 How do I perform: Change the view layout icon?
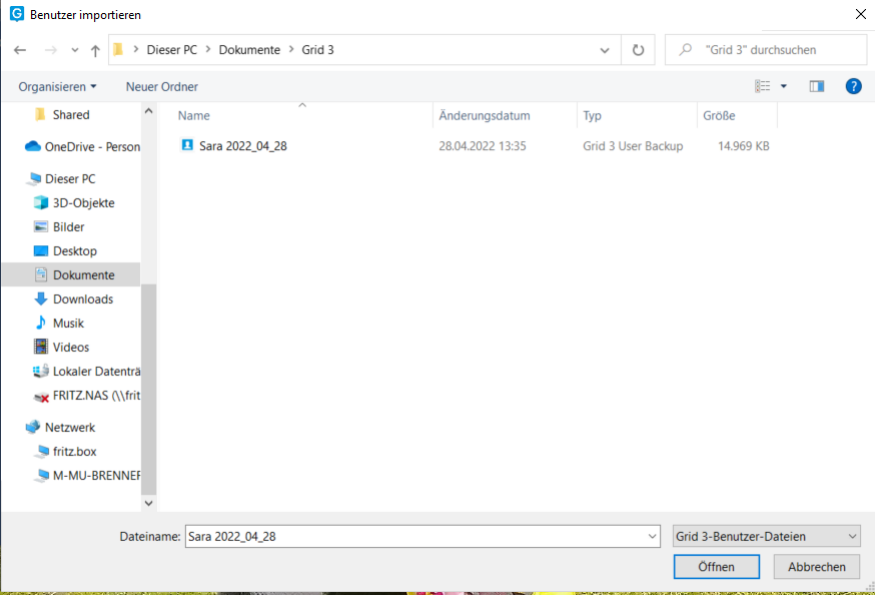point(762,86)
